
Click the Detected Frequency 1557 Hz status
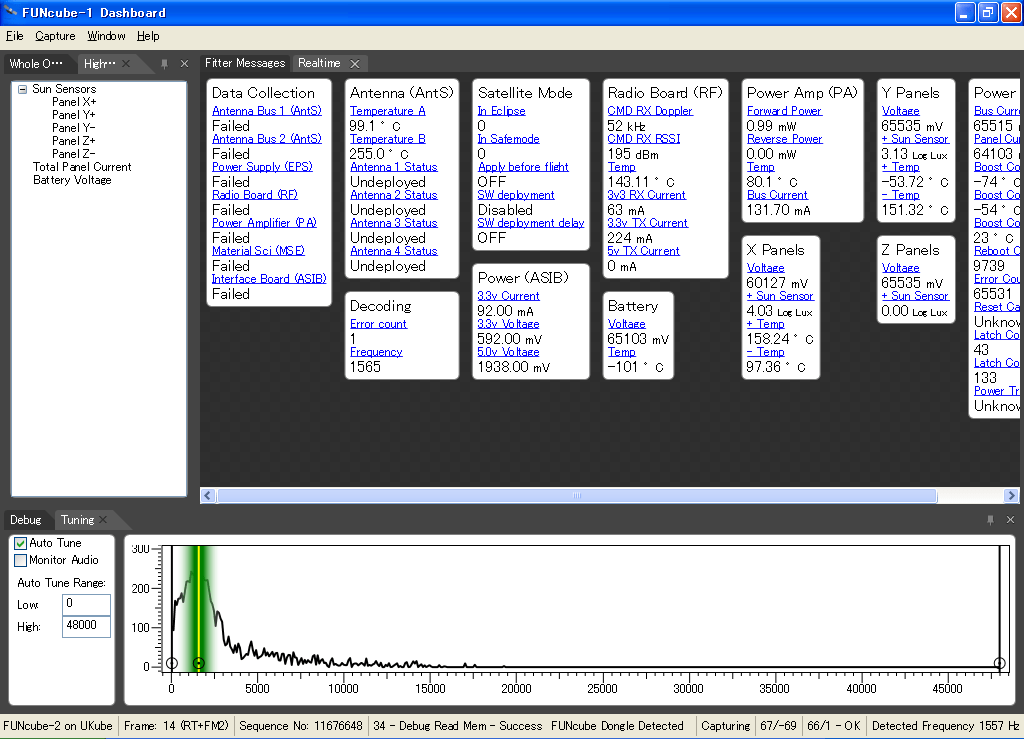(945, 726)
